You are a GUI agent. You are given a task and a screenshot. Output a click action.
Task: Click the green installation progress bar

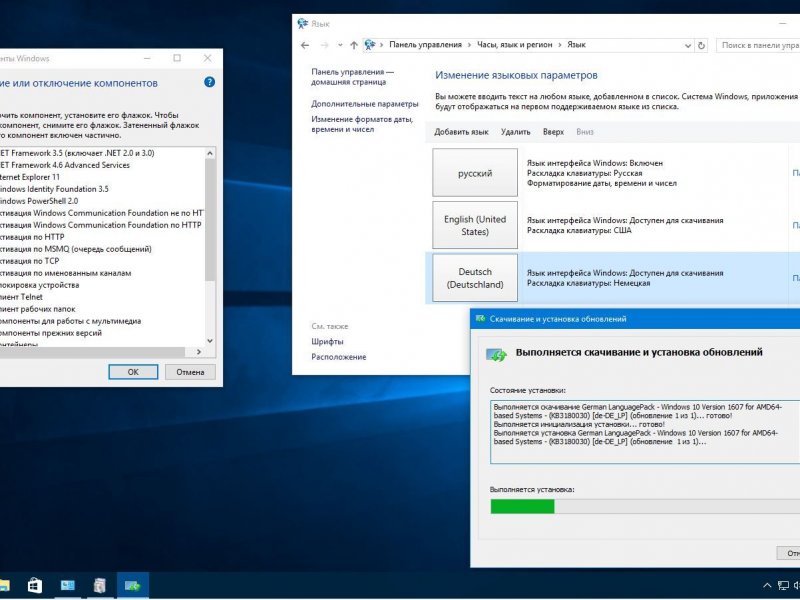coord(522,506)
